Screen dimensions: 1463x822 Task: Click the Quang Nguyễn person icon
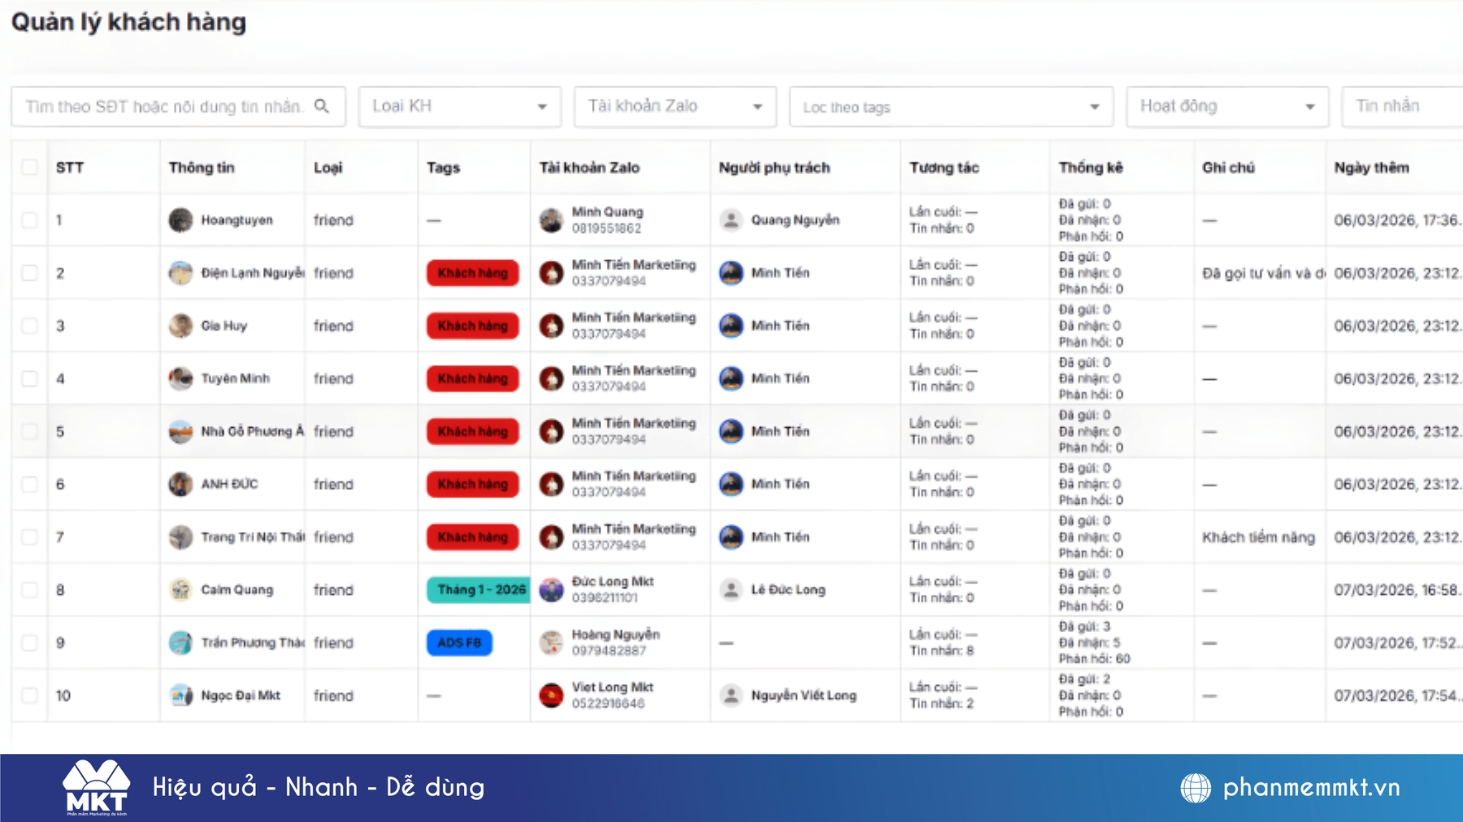tap(731, 219)
